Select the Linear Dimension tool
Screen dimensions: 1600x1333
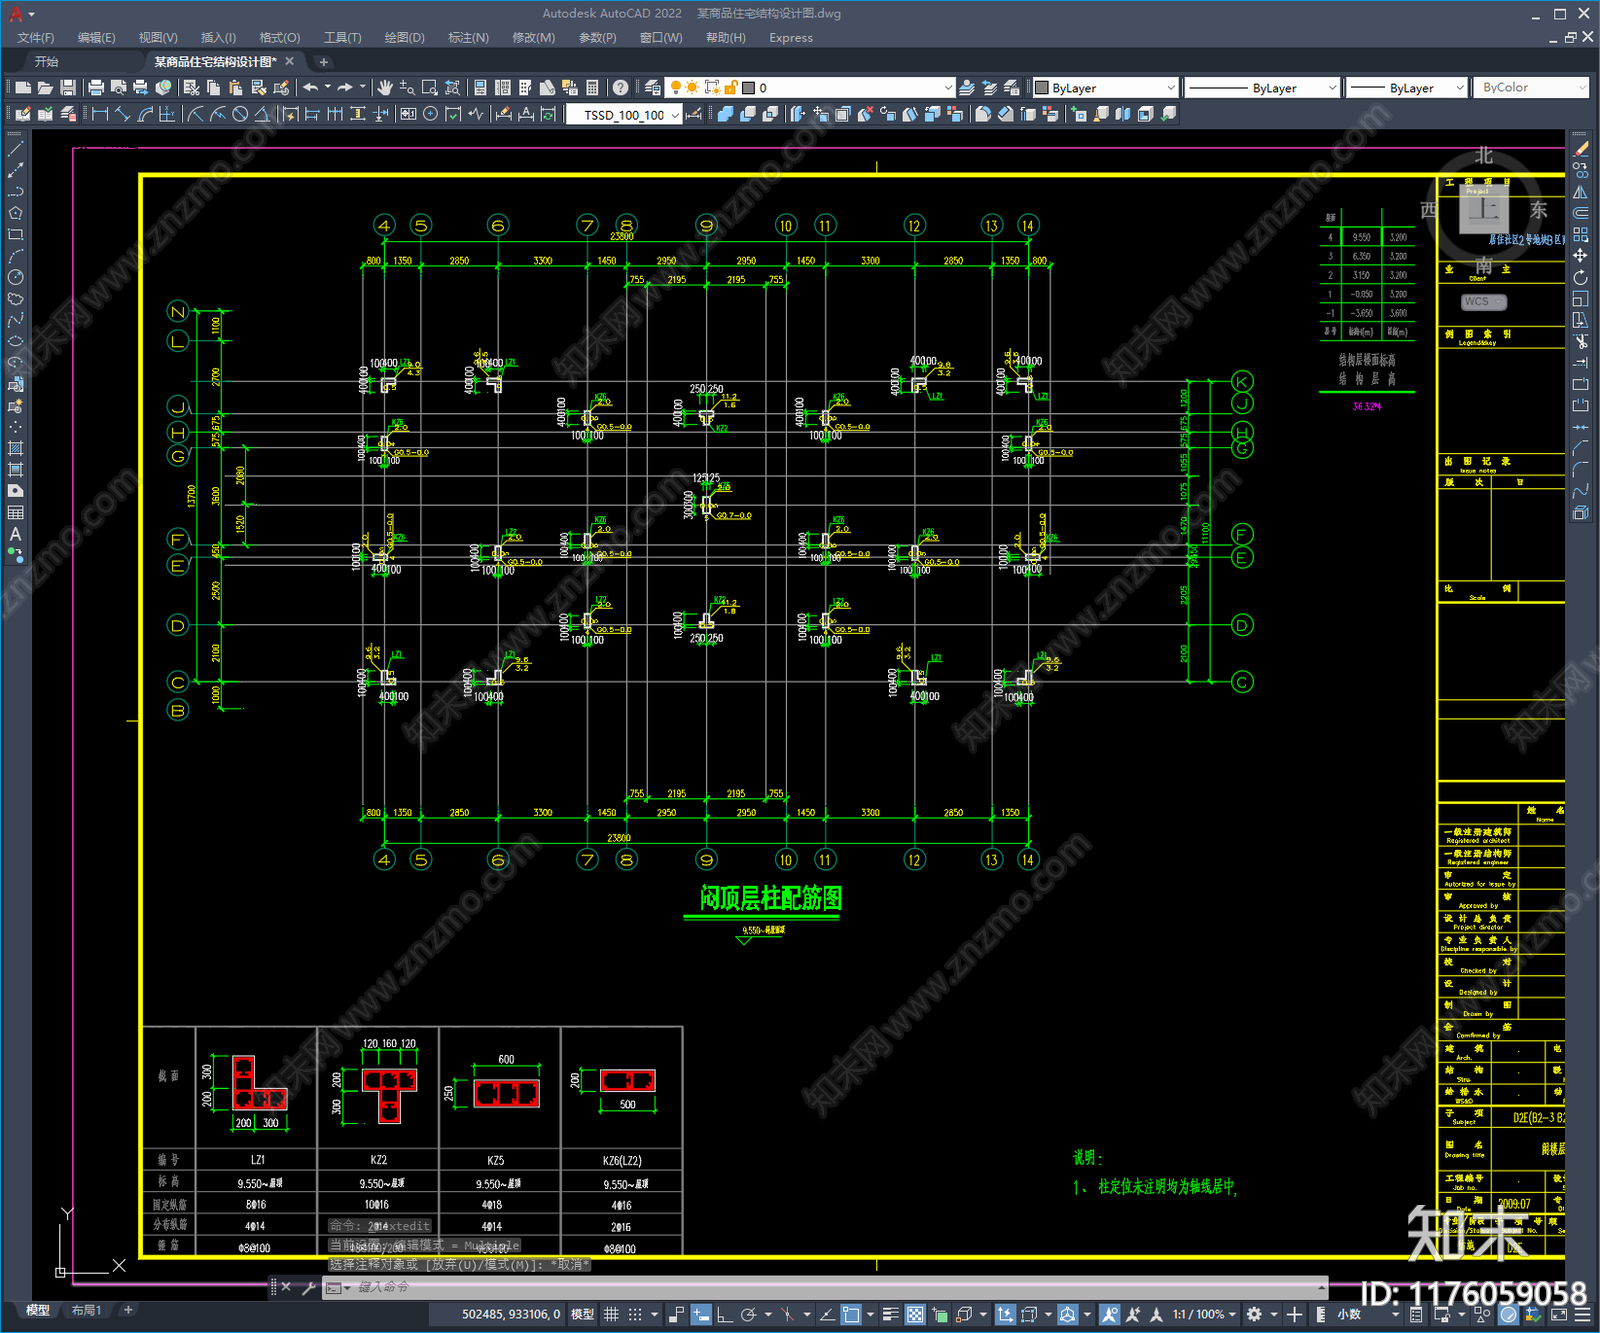tap(100, 114)
